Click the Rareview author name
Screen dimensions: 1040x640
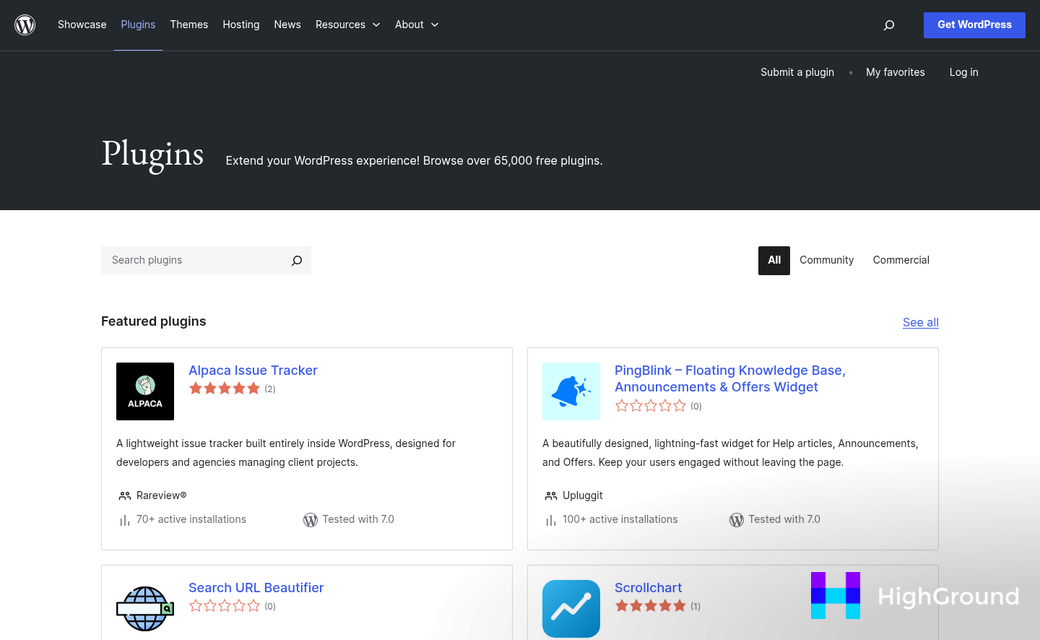pyautogui.click(x=161, y=495)
